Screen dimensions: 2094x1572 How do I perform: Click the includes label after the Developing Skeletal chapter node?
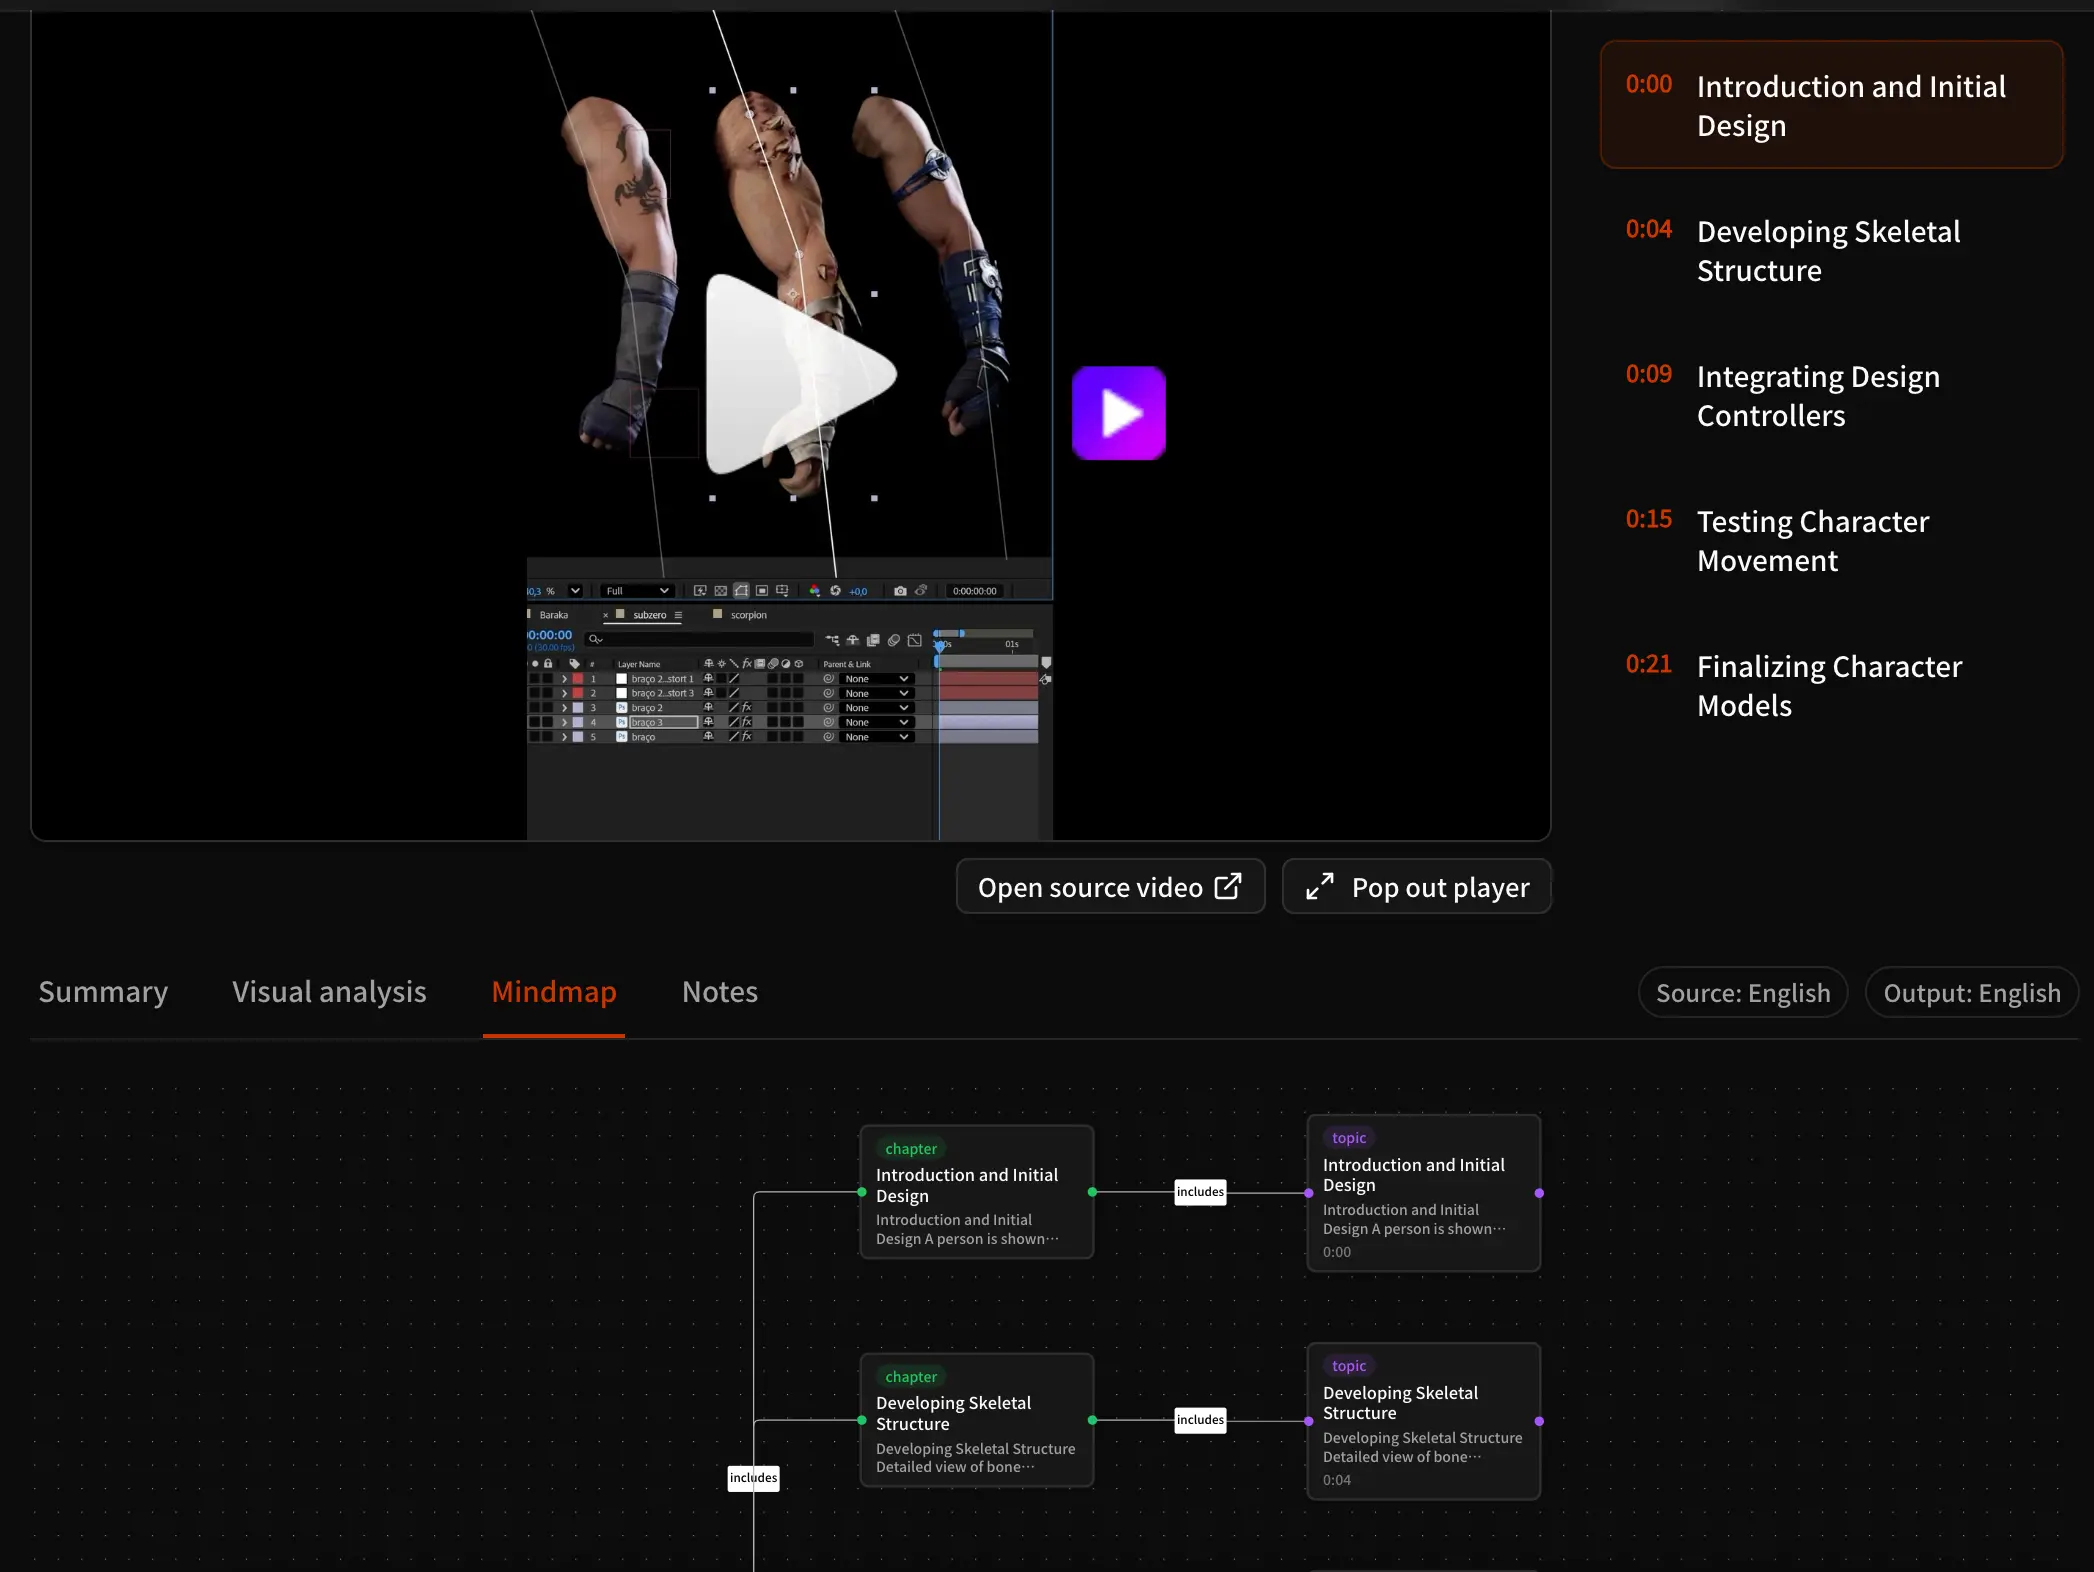(1200, 1420)
